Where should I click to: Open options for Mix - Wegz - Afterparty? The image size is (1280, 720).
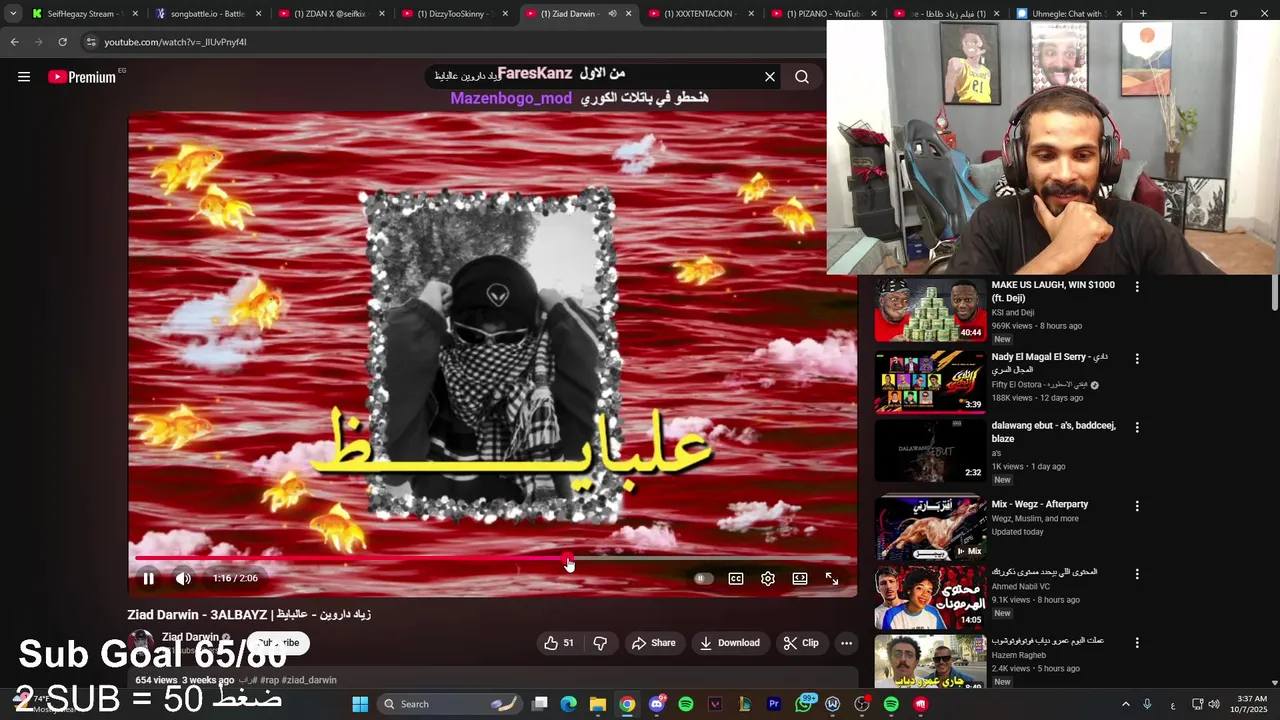(1136, 506)
